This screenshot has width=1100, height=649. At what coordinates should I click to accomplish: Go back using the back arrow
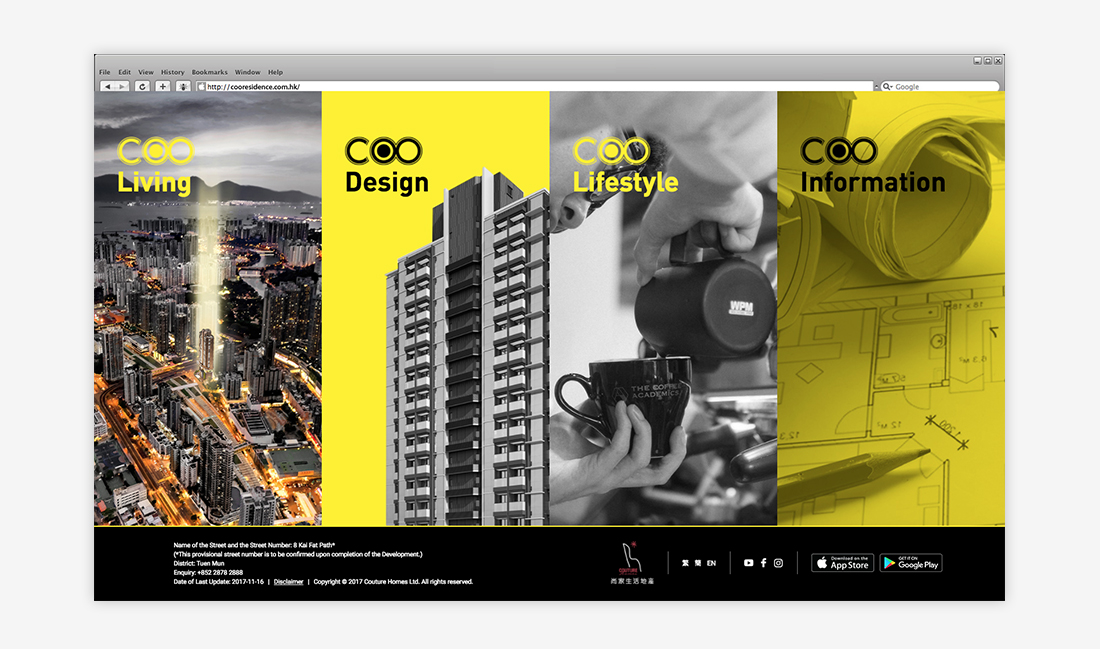(x=108, y=87)
